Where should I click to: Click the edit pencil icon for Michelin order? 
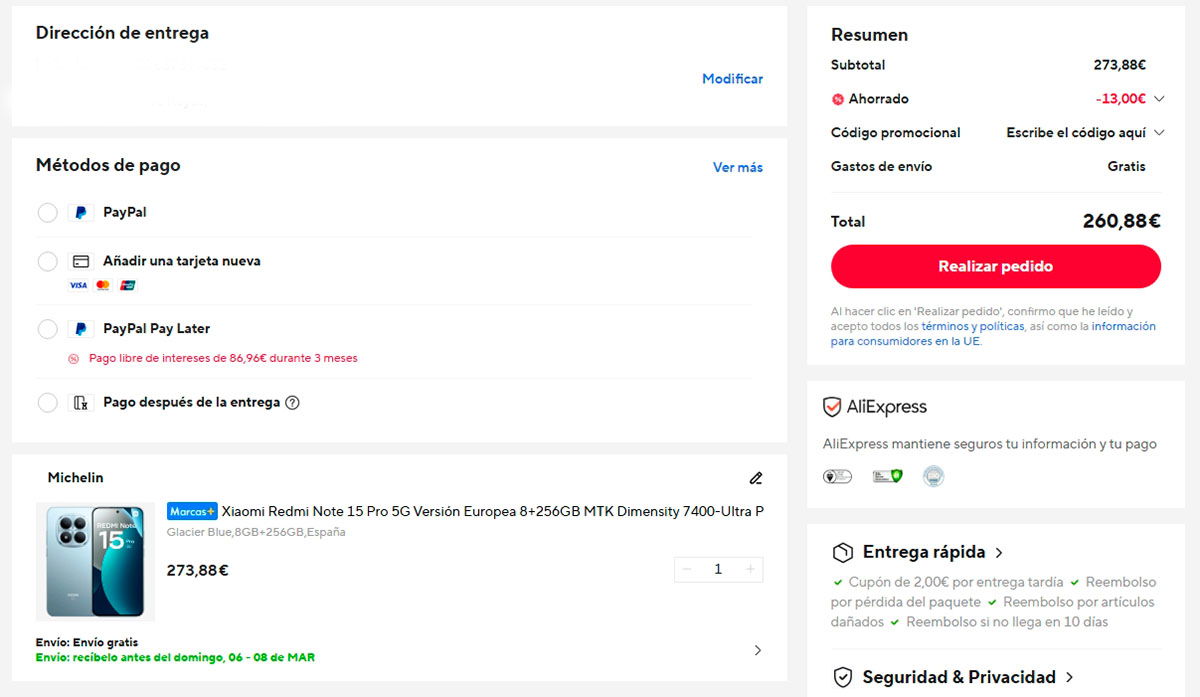756,478
